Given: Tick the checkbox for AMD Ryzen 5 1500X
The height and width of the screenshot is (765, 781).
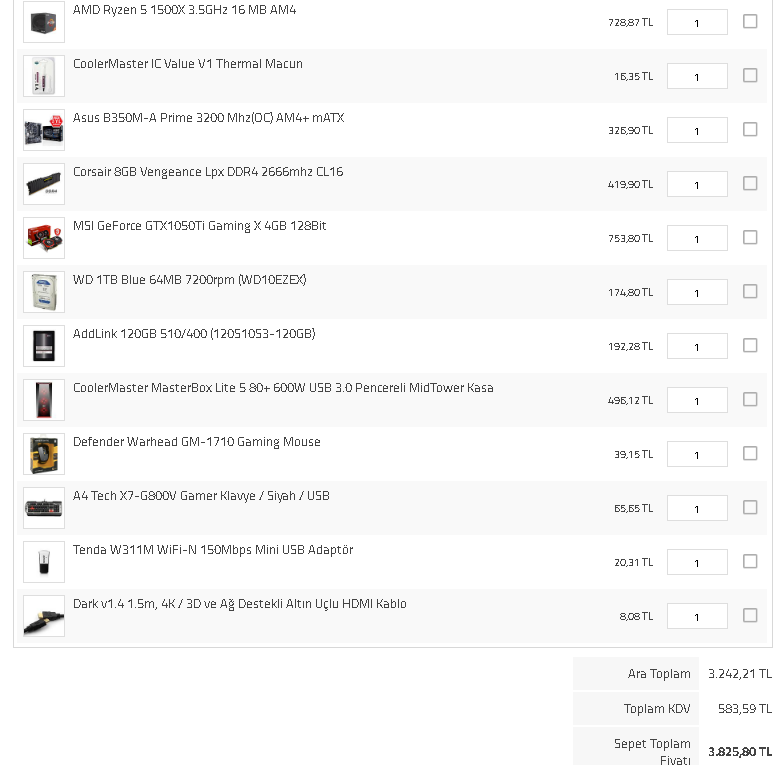Looking at the screenshot, I should click(x=750, y=21).
